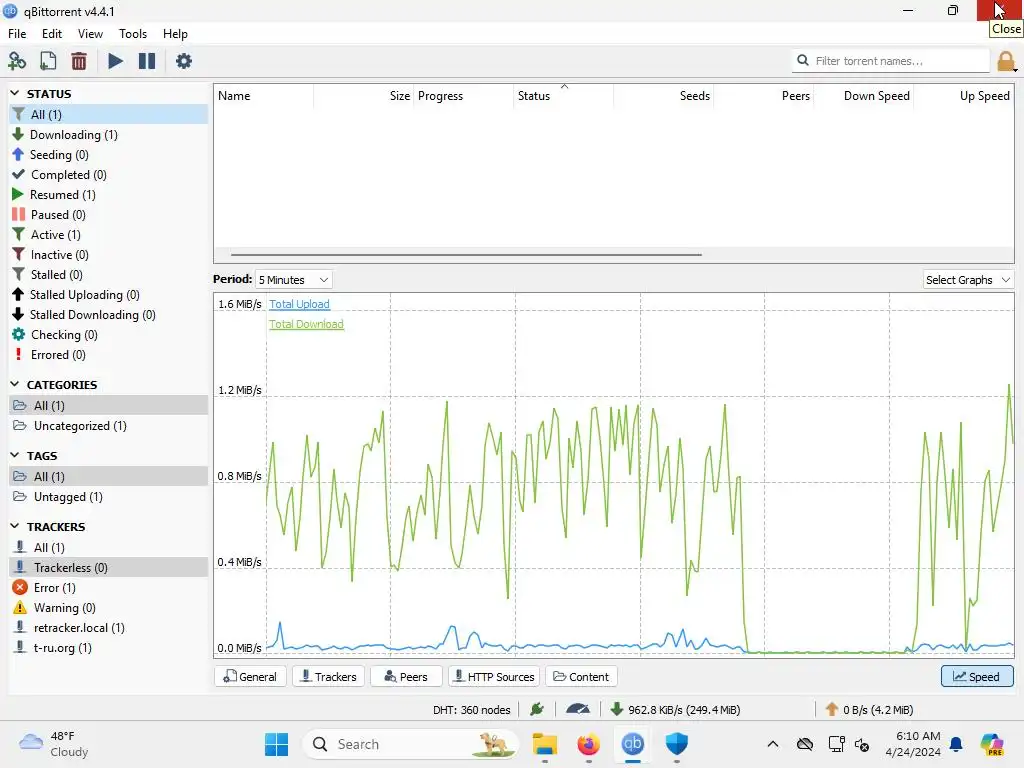Image resolution: width=1024 pixels, height=768 pixels.
Task: Click the lock UI padlock icon
Action: [x=1006, y=61]
